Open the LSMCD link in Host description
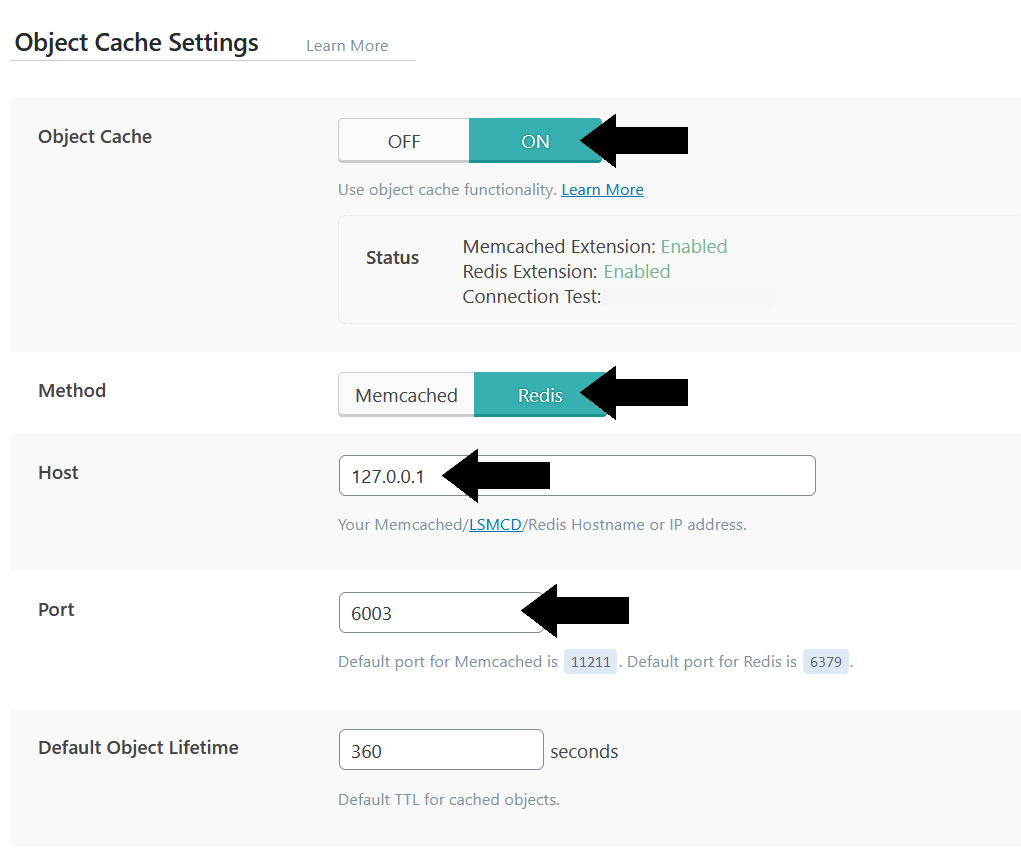 pyautogui.click(x=496, y=525)
